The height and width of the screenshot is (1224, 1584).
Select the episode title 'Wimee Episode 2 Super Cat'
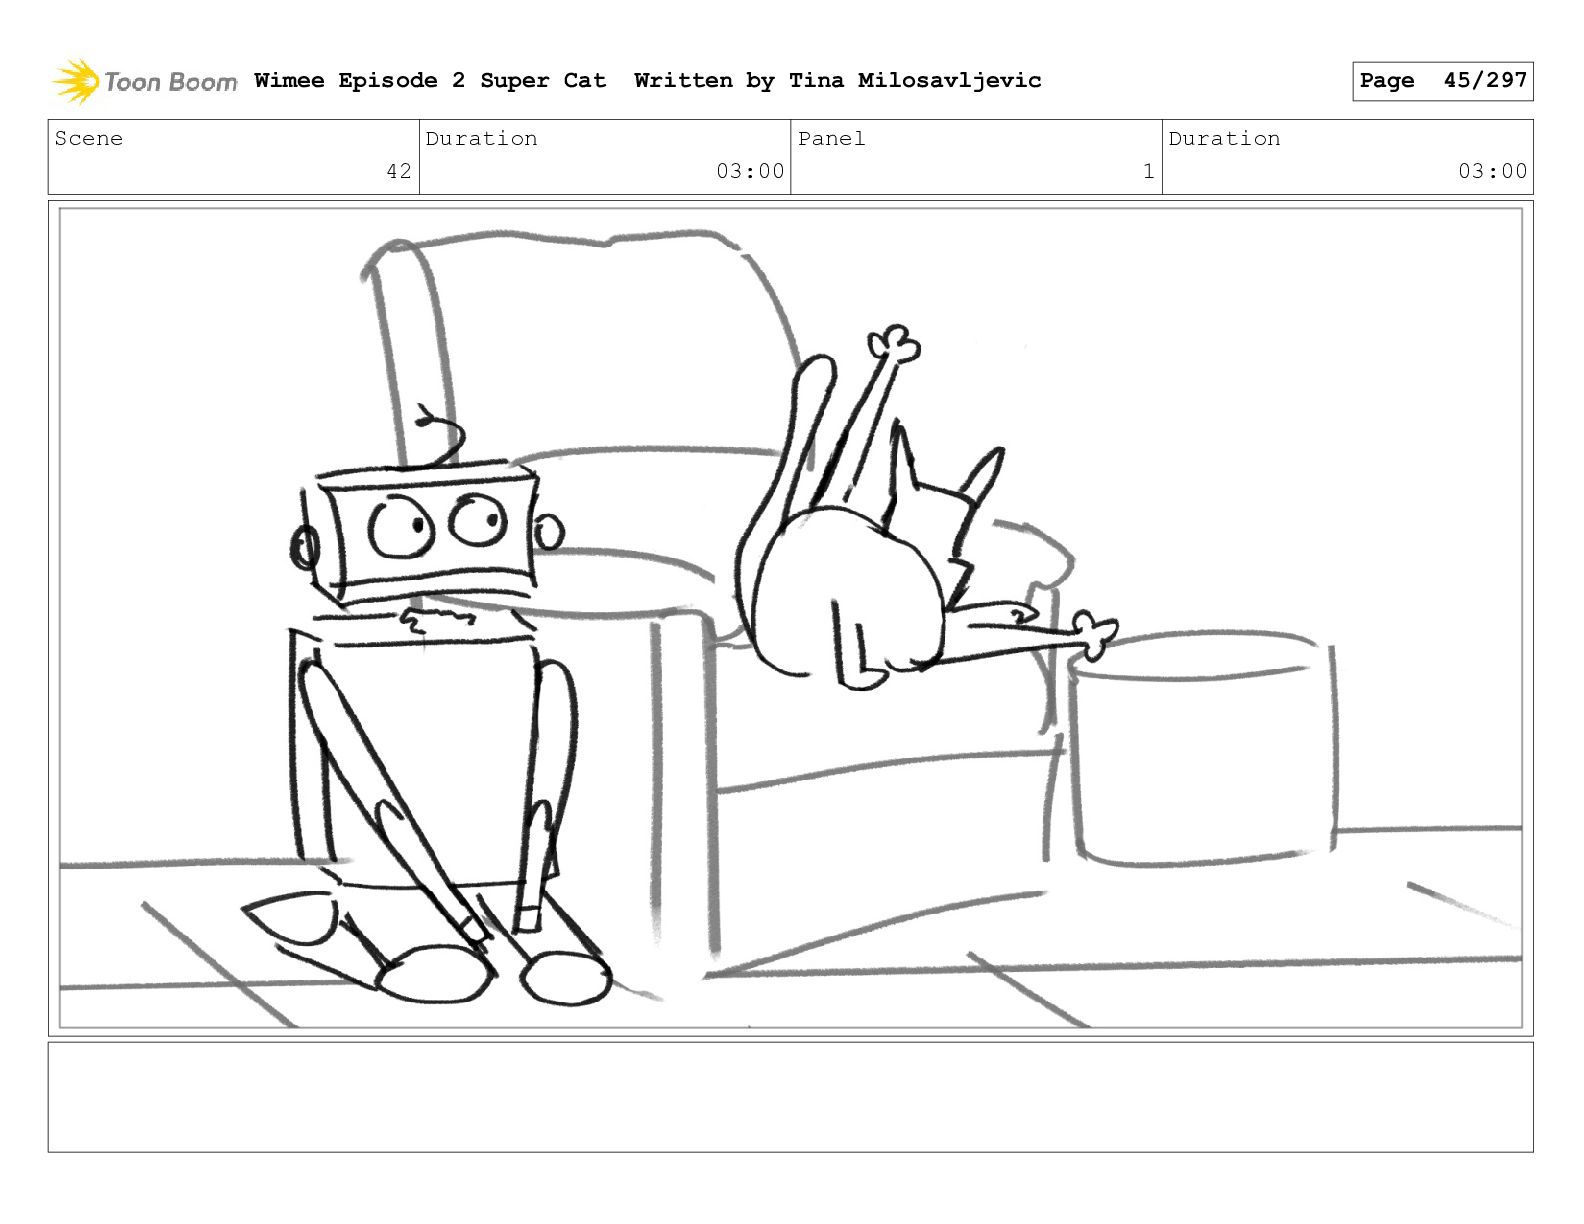[430, 80]
